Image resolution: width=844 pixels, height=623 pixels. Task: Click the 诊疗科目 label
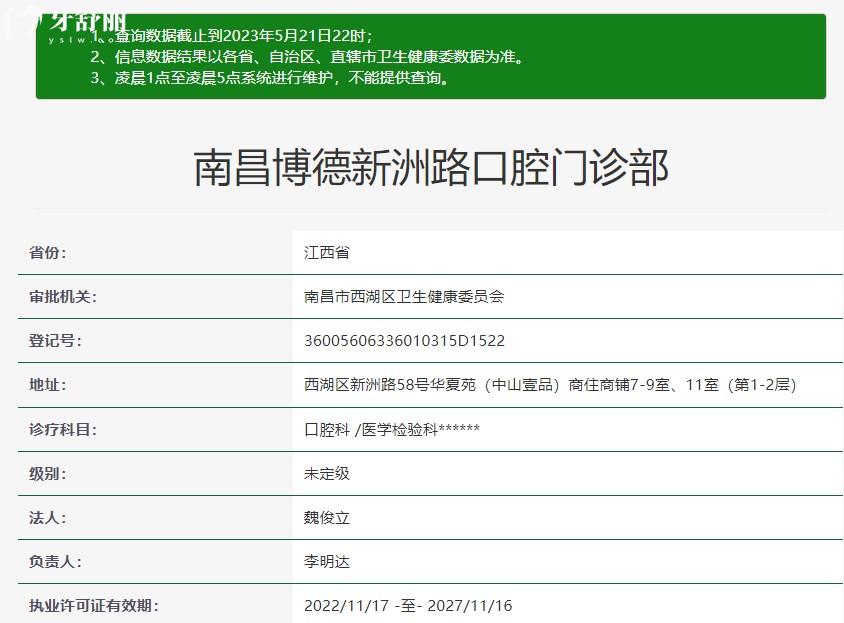(x=63, y=430)
